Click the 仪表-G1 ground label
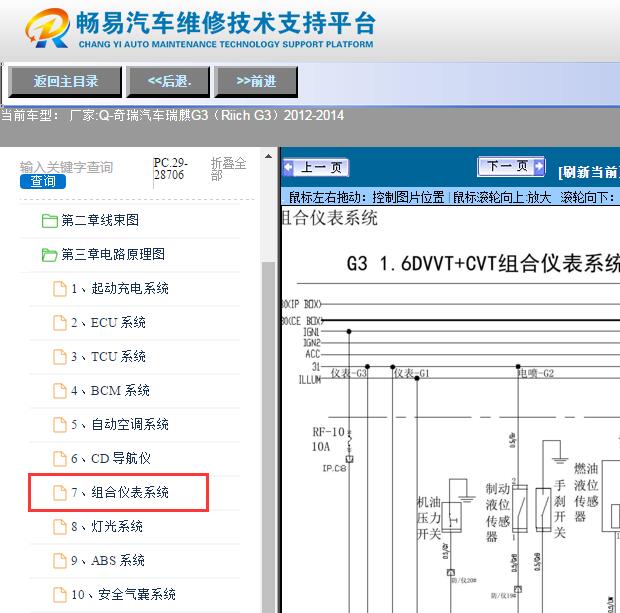The image size is (620, 613). (x=411, y=373)
